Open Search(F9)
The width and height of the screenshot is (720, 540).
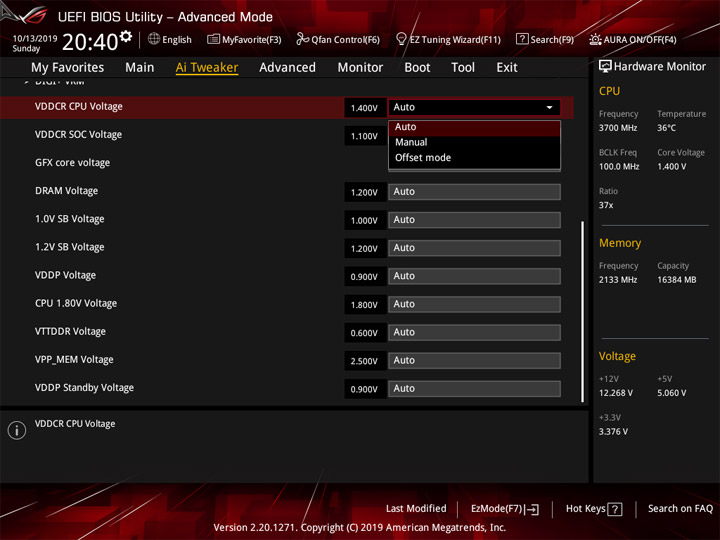click(545, 39)
